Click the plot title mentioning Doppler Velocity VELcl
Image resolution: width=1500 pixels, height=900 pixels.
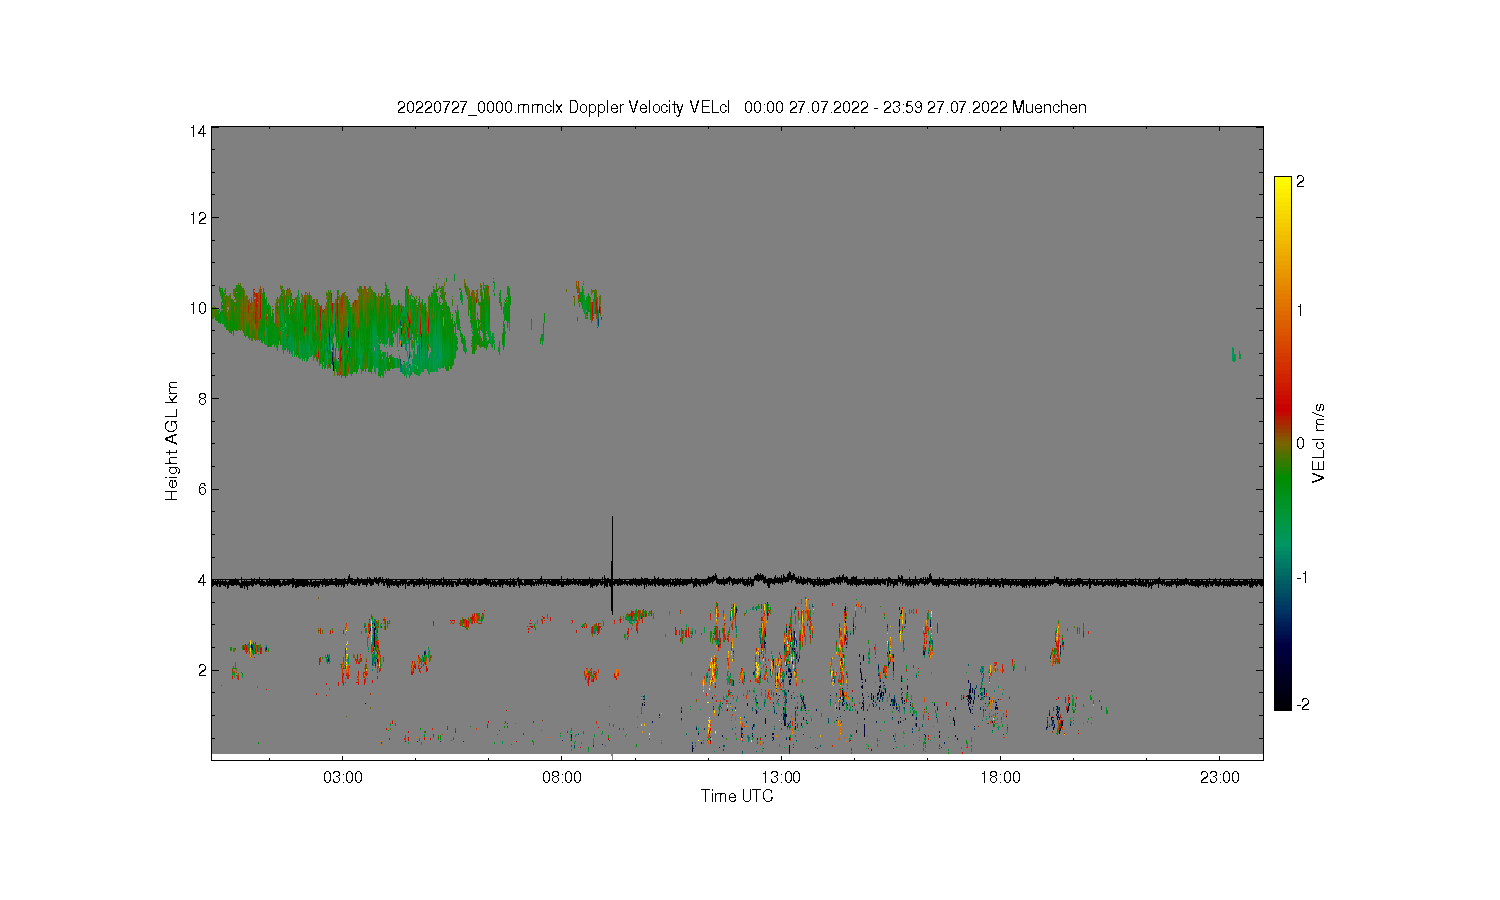coord(741,108)
